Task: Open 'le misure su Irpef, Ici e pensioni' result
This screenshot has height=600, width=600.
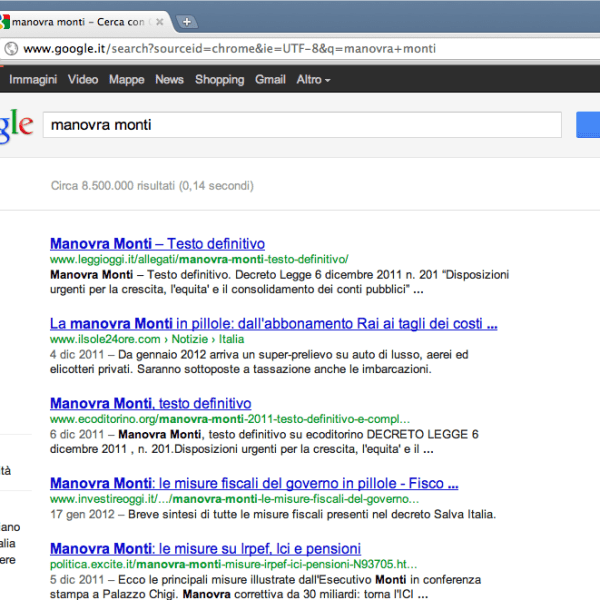Action: (205, 549)
